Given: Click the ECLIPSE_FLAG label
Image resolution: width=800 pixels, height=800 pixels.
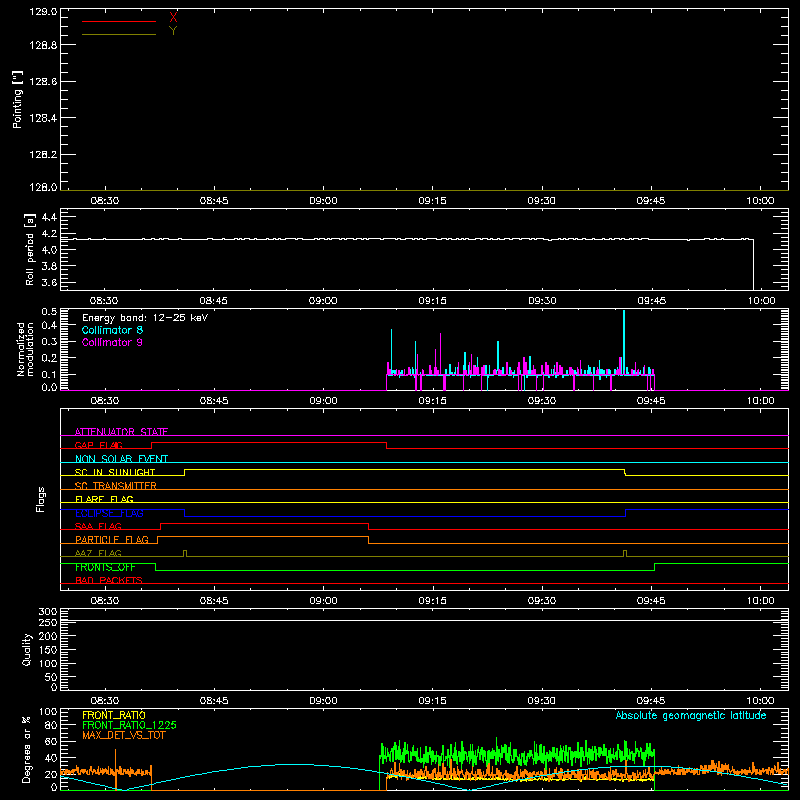Looking at the screenshot, I should (109, 513).
